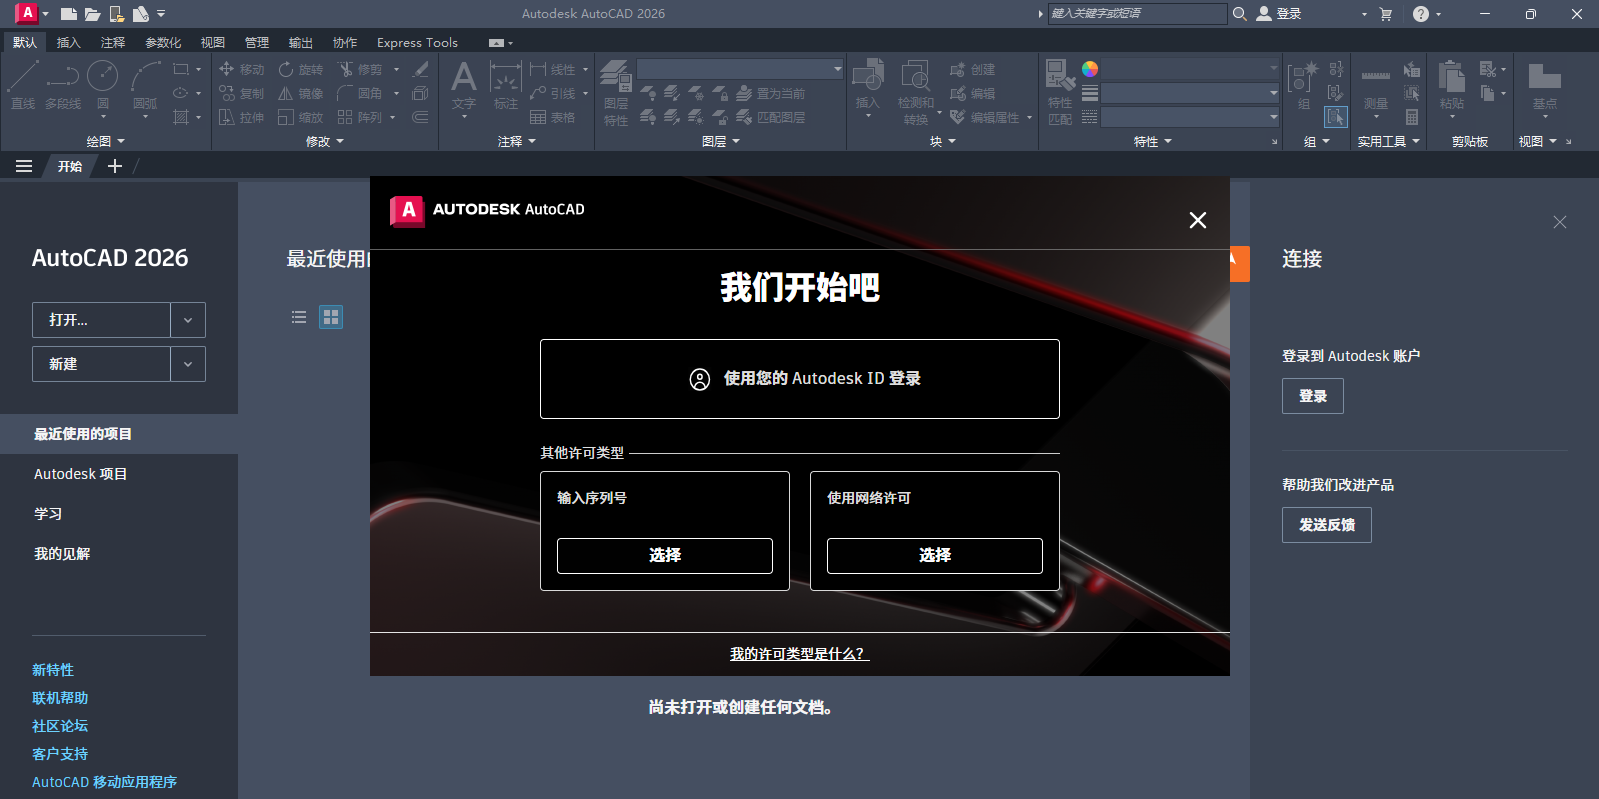Open the Autodesk App Store cart icon
1599x799 pixels.
(1386, 14)
